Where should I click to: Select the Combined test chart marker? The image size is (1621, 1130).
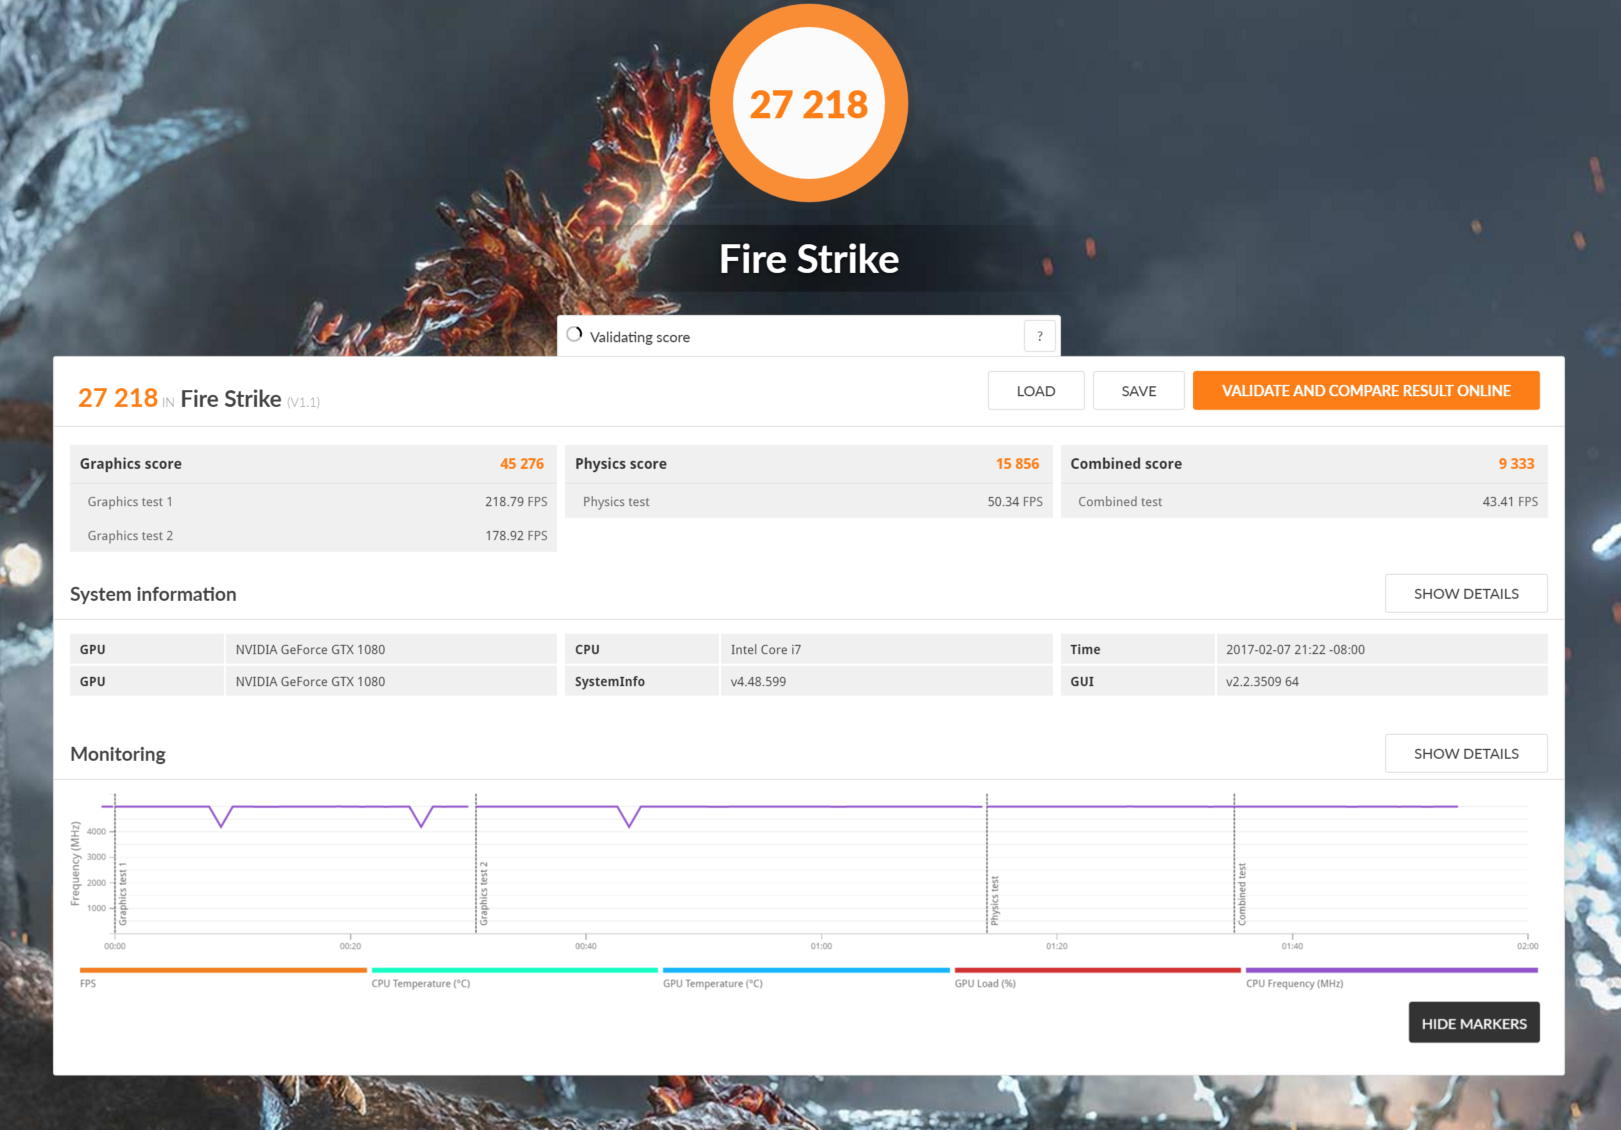point(1242,894)
